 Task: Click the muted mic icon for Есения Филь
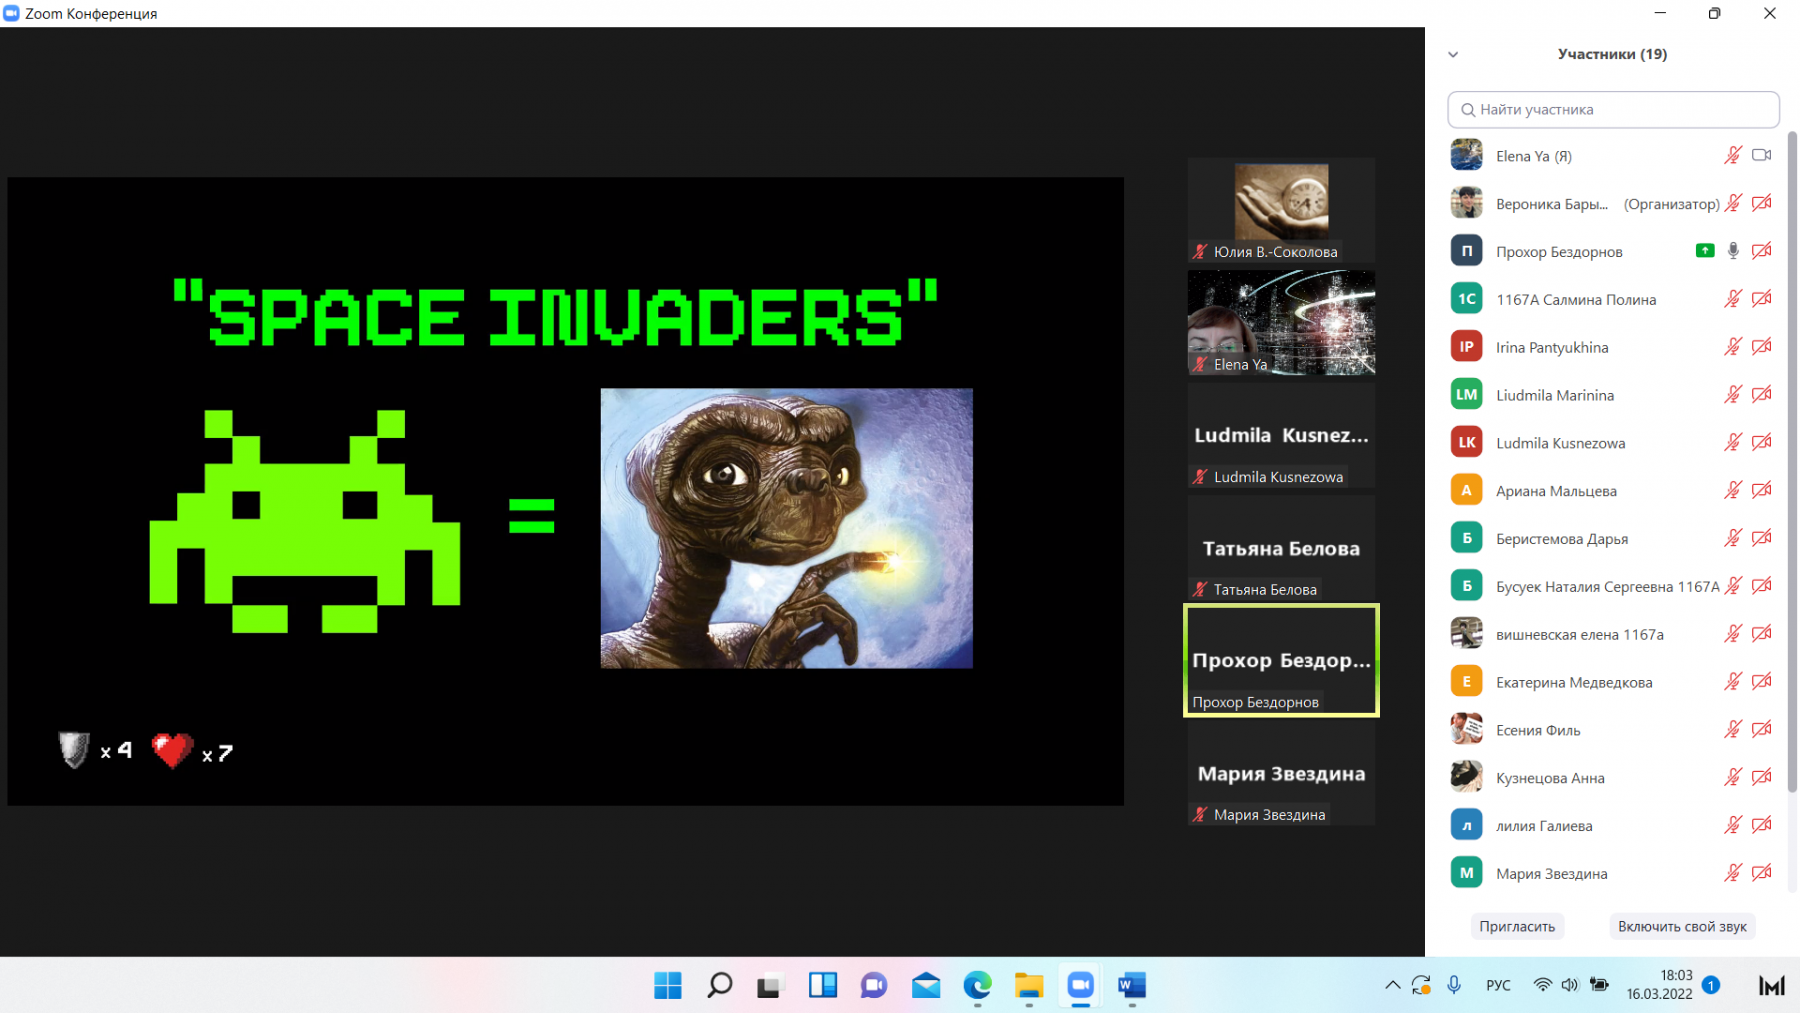coord(1733,730)
